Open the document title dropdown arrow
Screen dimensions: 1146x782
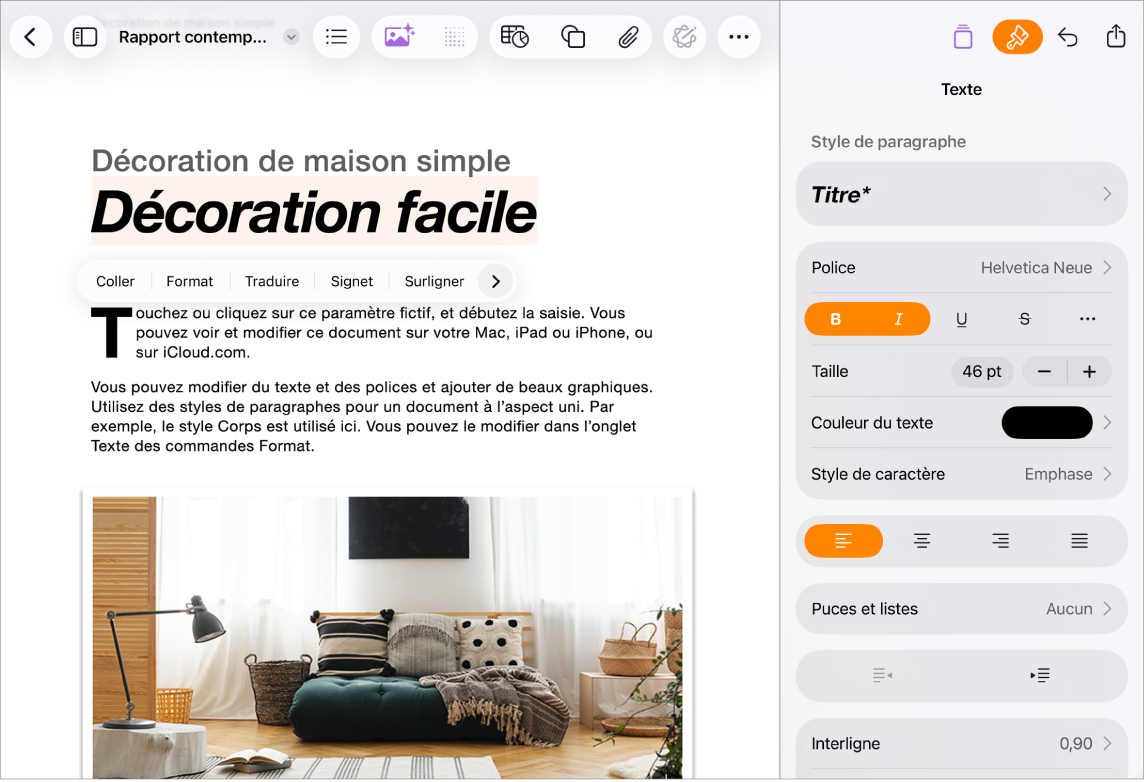[x=291, y=37]
